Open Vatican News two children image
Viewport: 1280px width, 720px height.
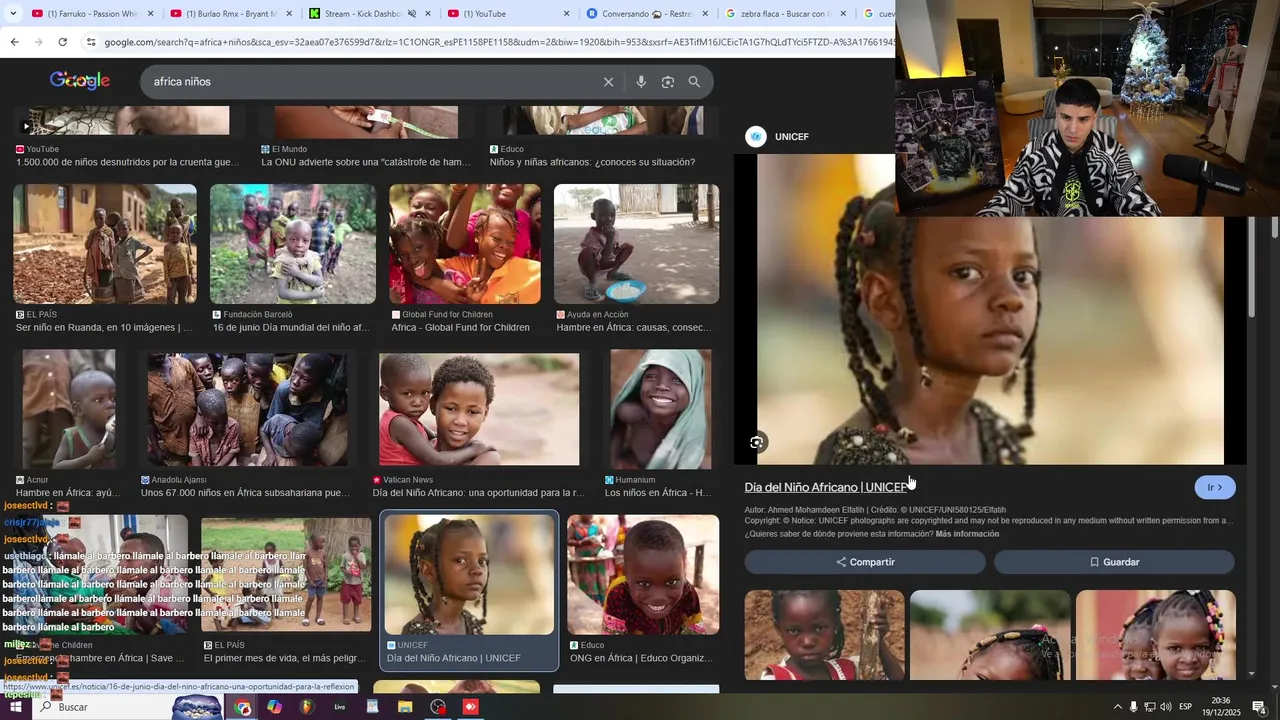[479, 408]
